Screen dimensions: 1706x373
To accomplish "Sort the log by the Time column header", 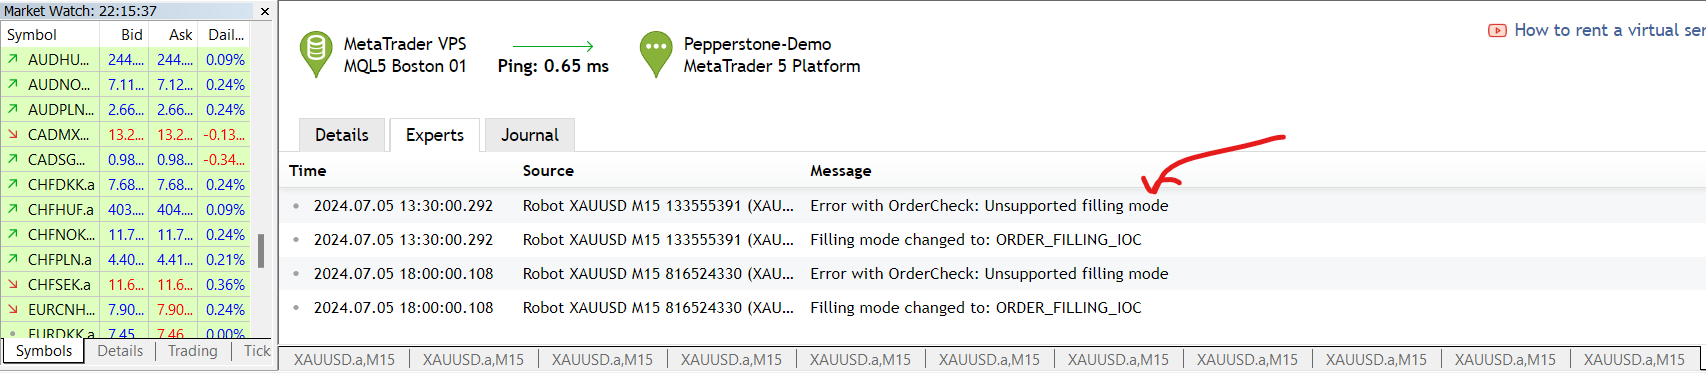I will (x=308, y=171).
